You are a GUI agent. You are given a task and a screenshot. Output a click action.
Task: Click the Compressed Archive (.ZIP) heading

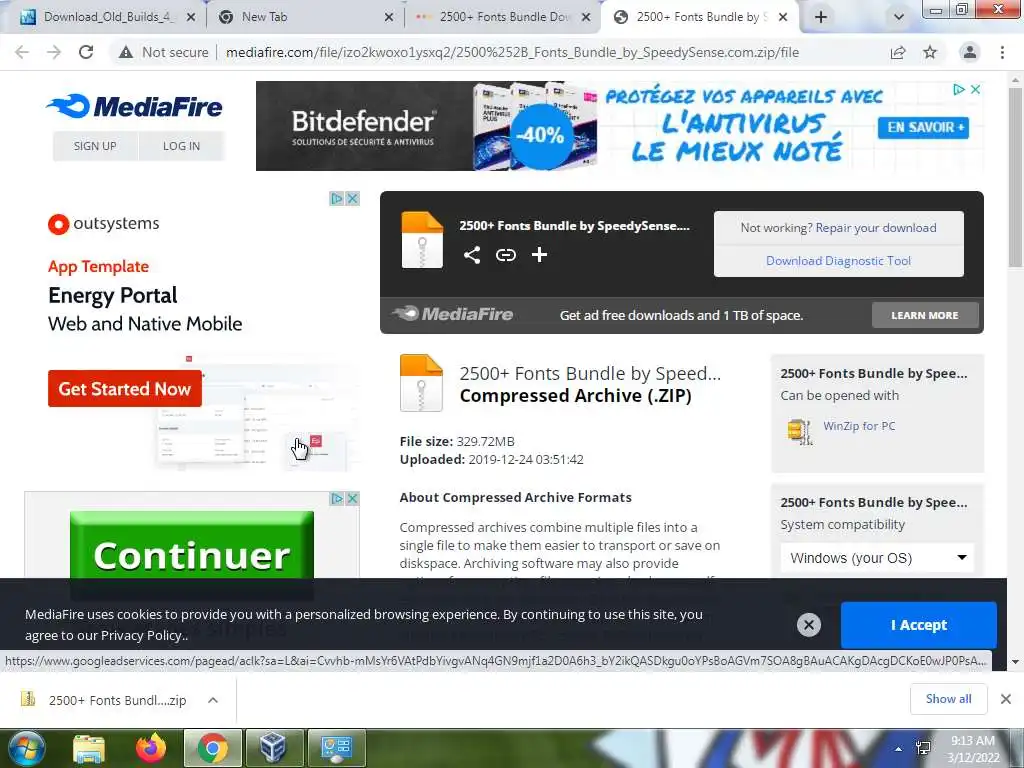click(575, 396)
